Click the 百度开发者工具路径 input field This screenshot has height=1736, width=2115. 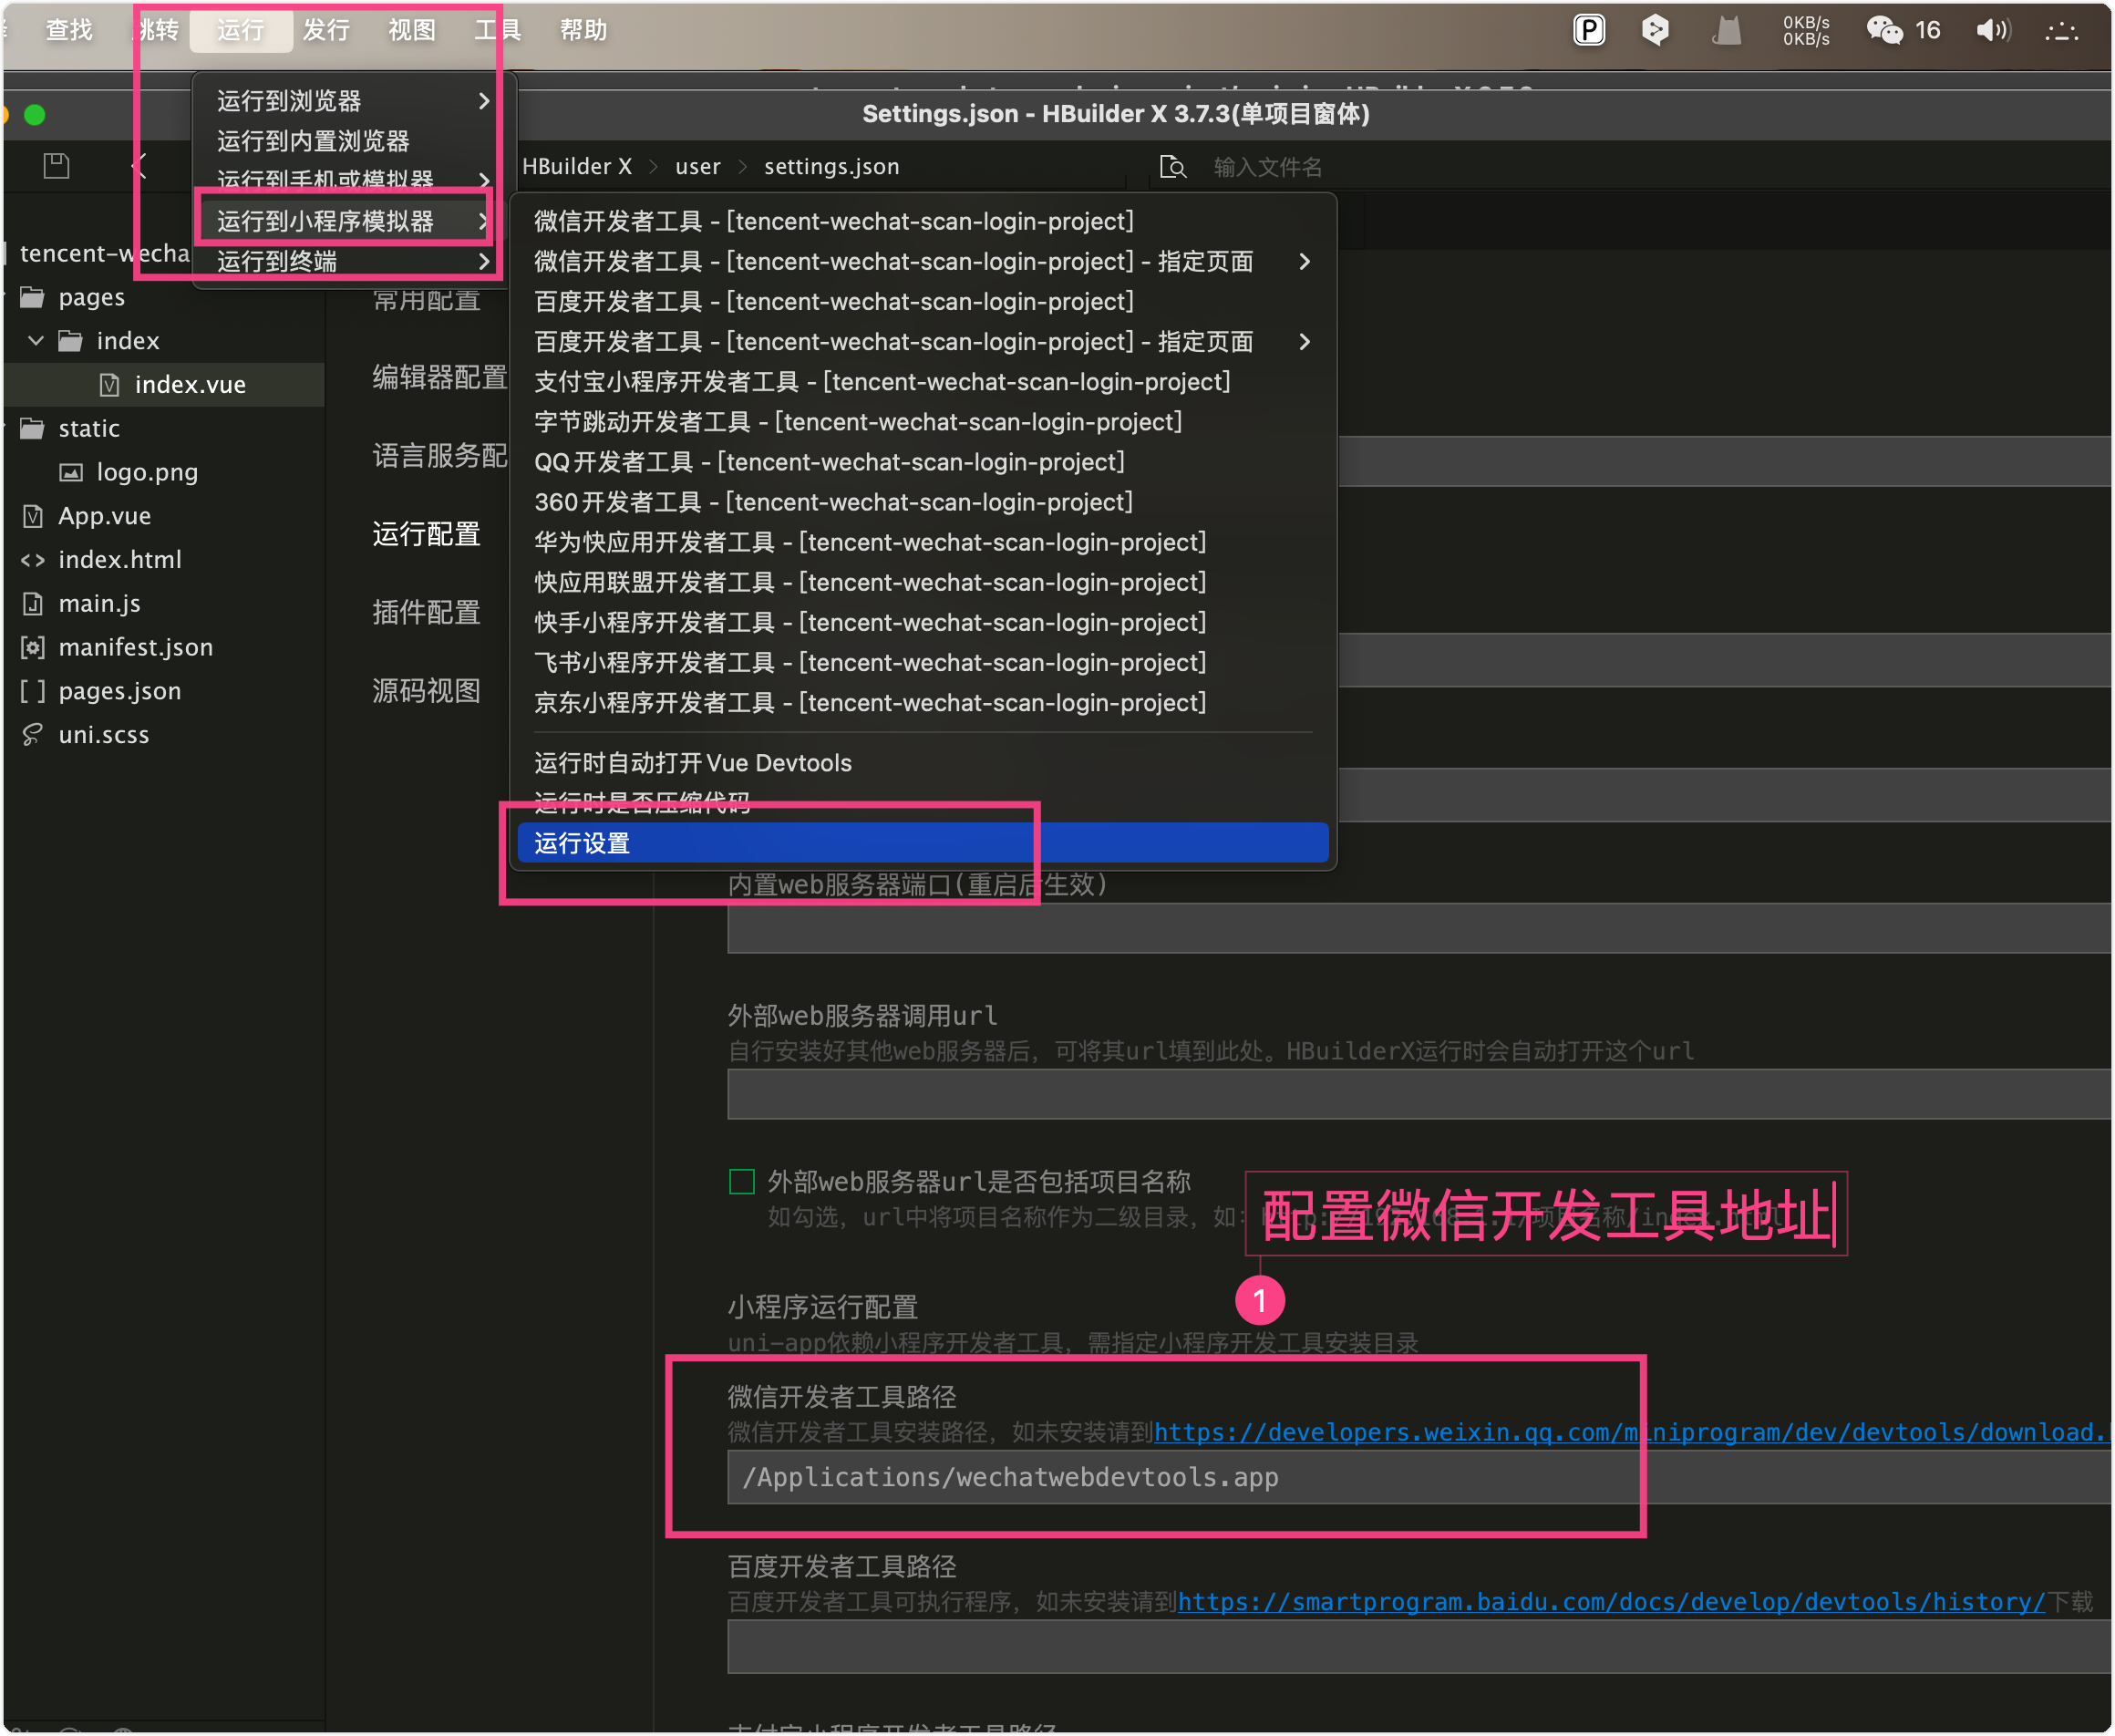[x=1419, y=1647]
